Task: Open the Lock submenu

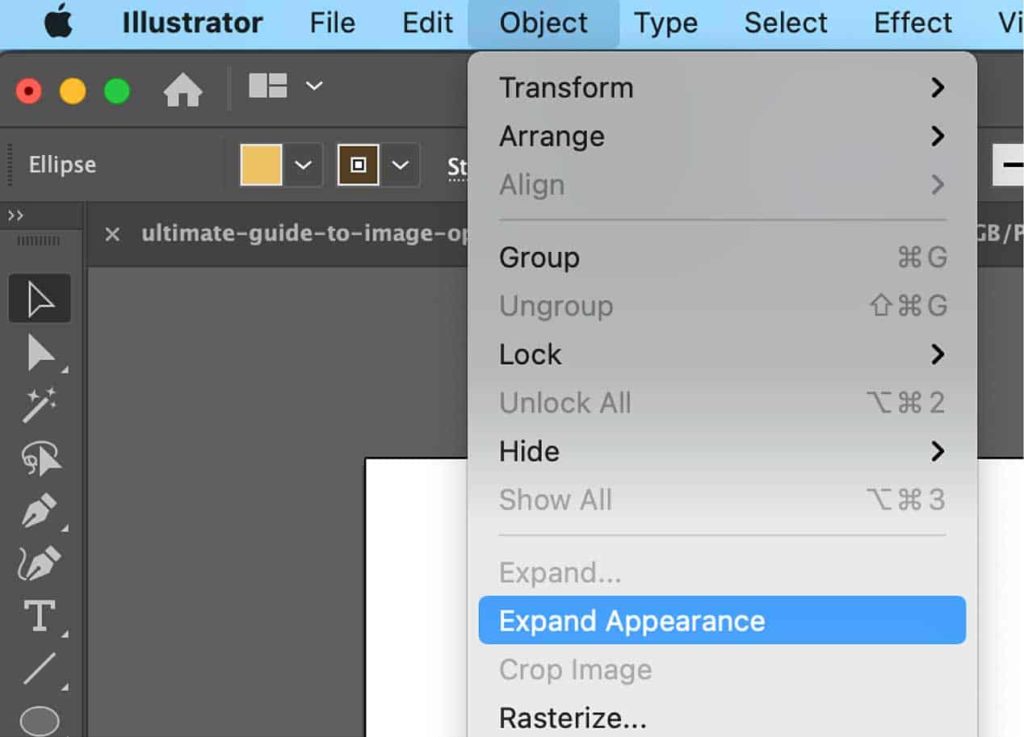Action: click(722, 354)
